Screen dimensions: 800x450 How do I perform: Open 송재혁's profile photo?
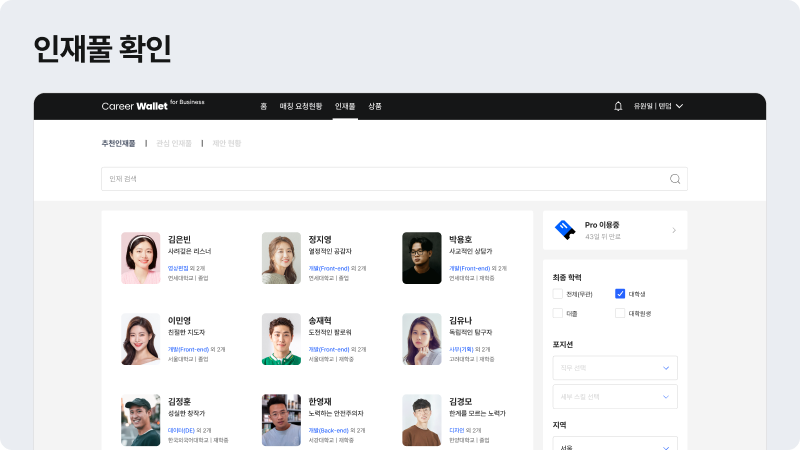click(281, 339)
